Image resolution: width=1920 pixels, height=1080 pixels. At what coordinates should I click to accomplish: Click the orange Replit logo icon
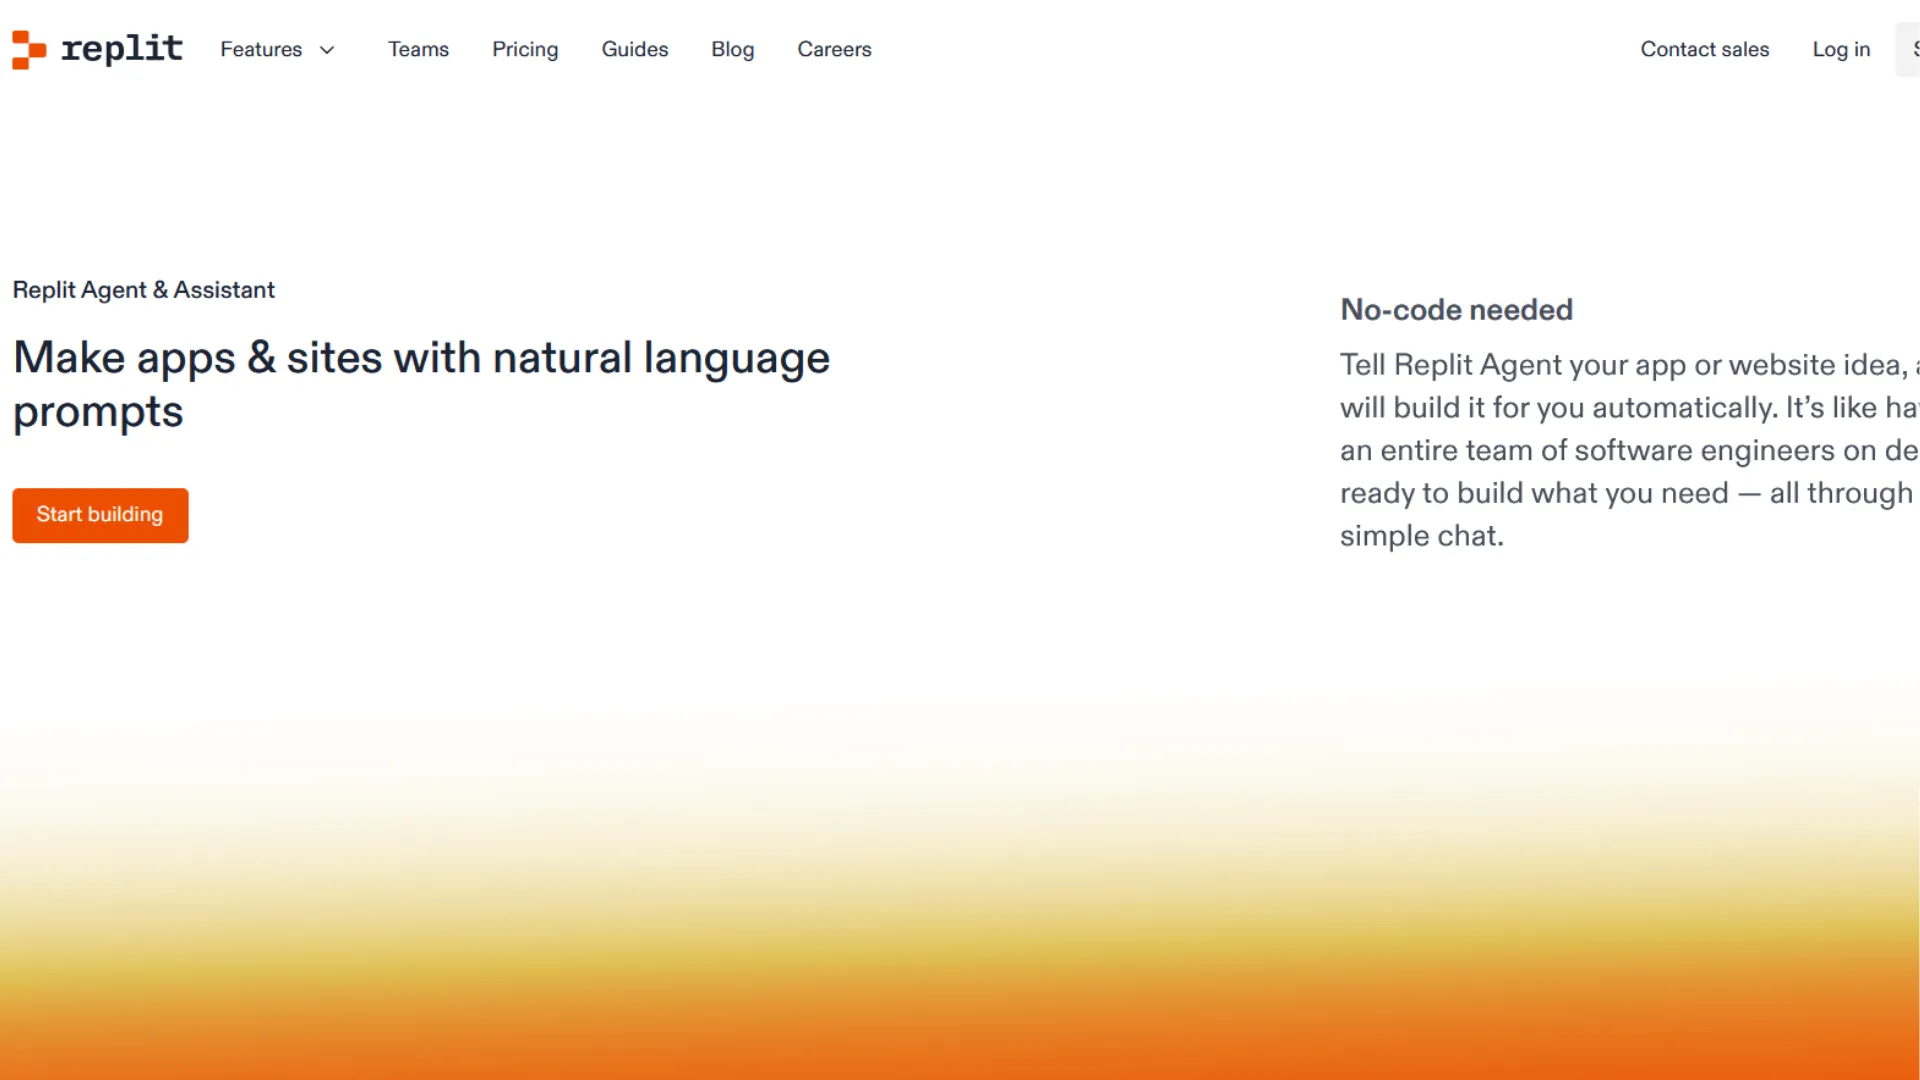[x=29, y=49]
